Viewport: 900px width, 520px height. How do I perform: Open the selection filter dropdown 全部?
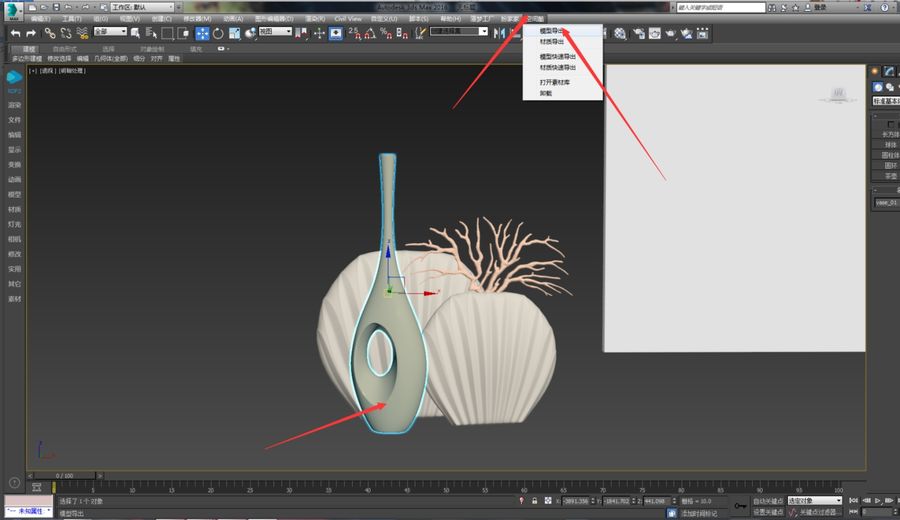click(x=110, y=32)
